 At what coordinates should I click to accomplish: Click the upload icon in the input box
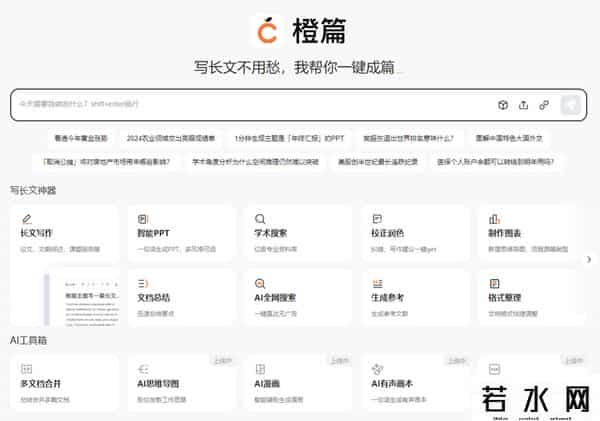(523, 104)
